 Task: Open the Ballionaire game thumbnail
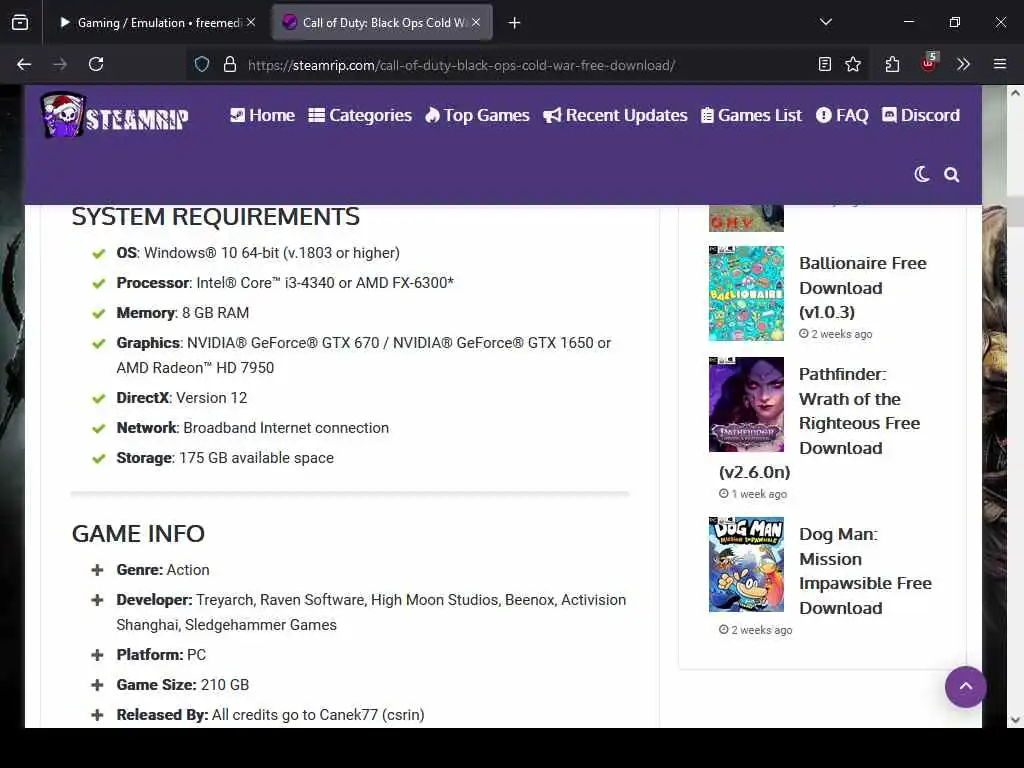(746, 293)
